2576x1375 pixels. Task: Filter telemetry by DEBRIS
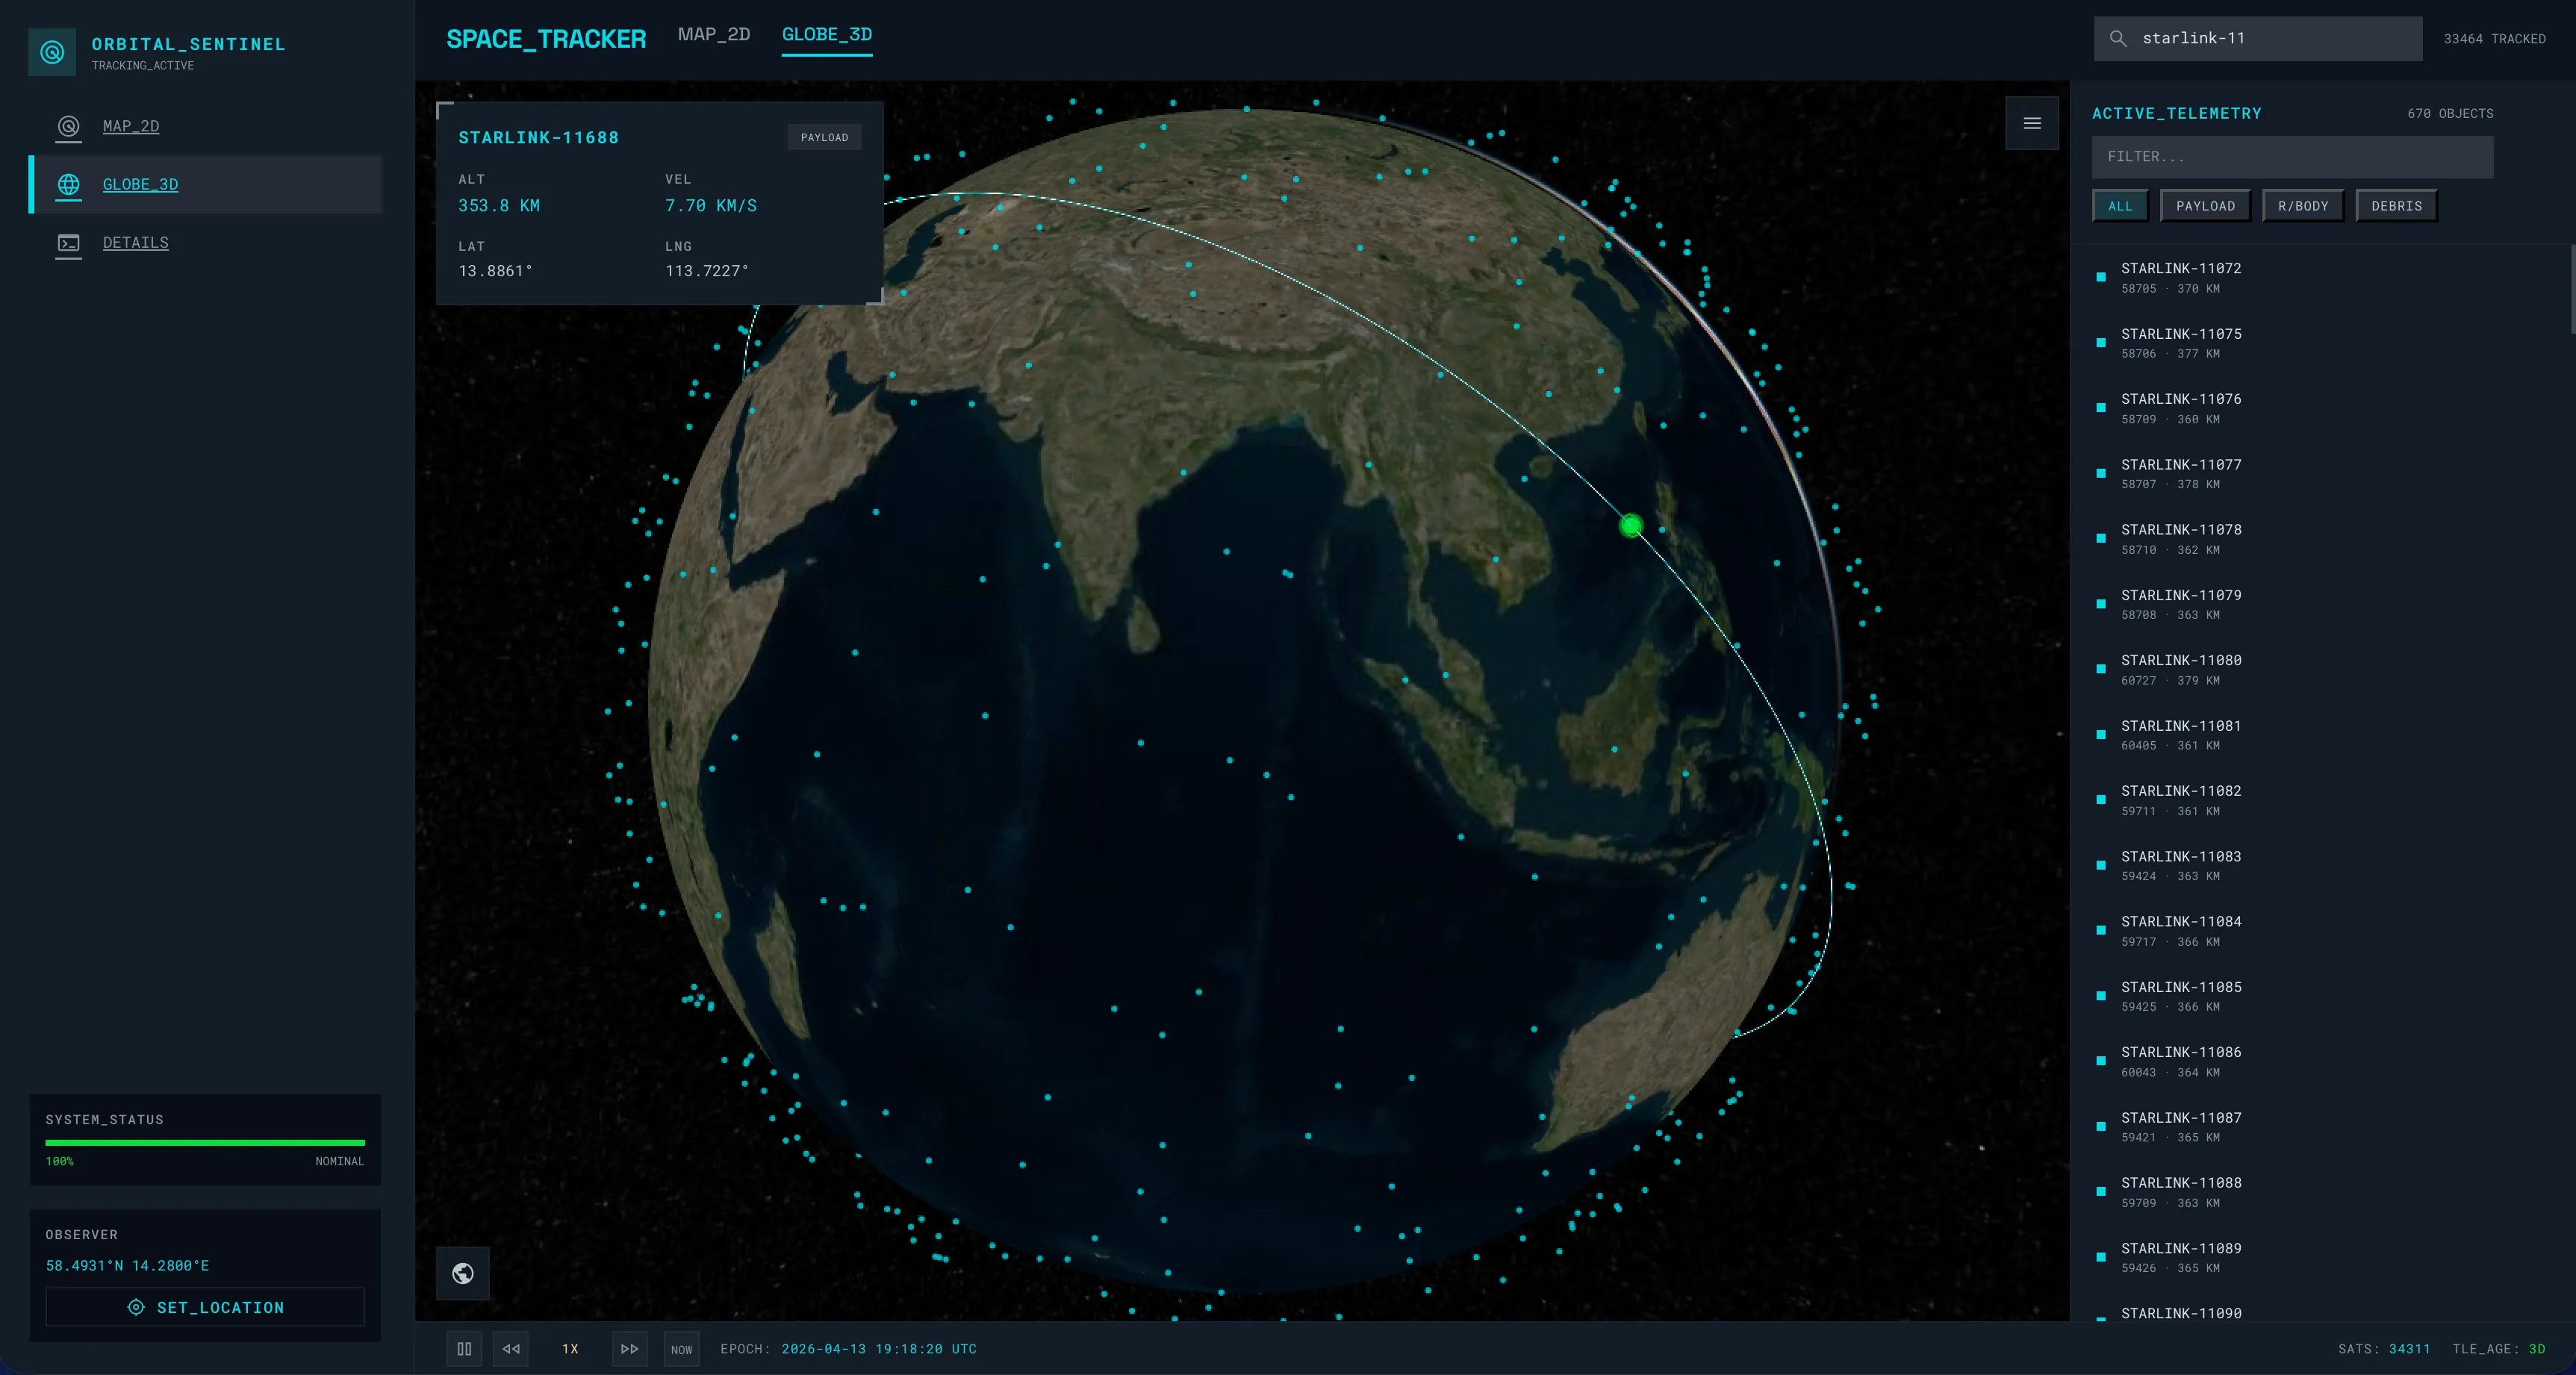point(2396,206)
